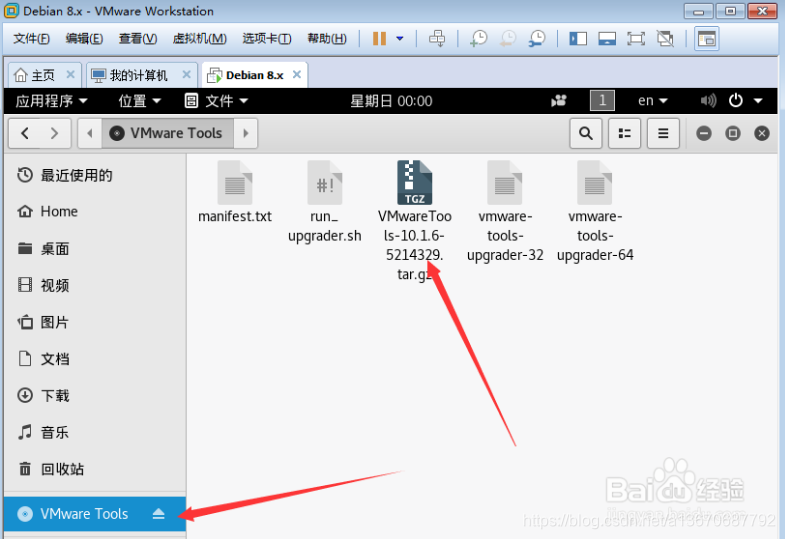Send Ctrl+Alt+Del to the guest
The image size is (785, 539).
coord(437,39)
